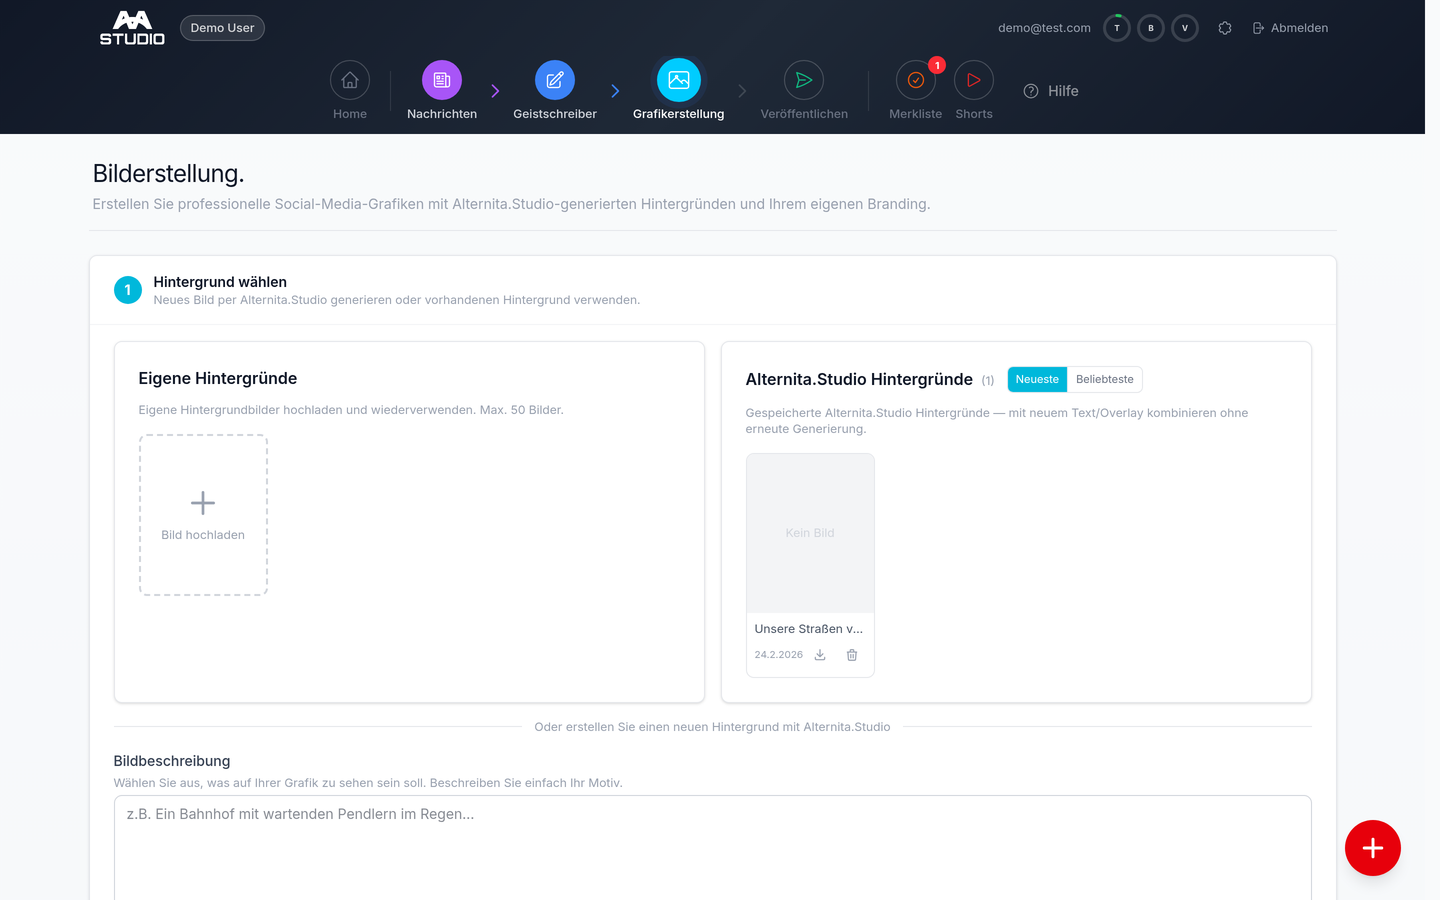The height and width of the screenshot is (900, 1440).
Task: Log out via Abmelden
Action: point(1291,28)
